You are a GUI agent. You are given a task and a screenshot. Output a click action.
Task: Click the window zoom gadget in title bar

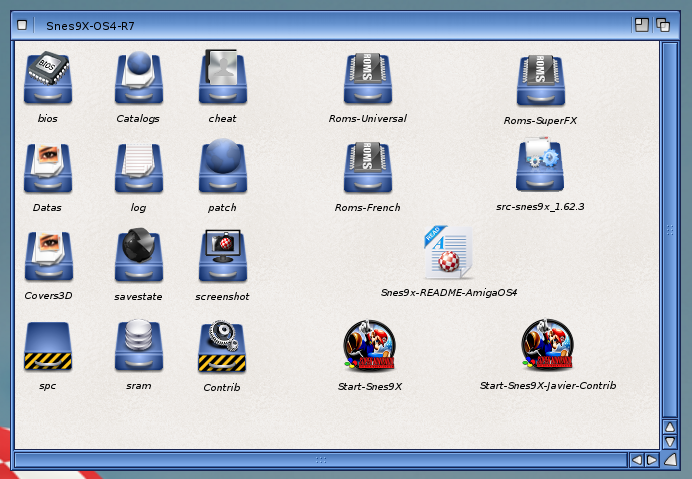pyautogui.click(x=642, y=25)
